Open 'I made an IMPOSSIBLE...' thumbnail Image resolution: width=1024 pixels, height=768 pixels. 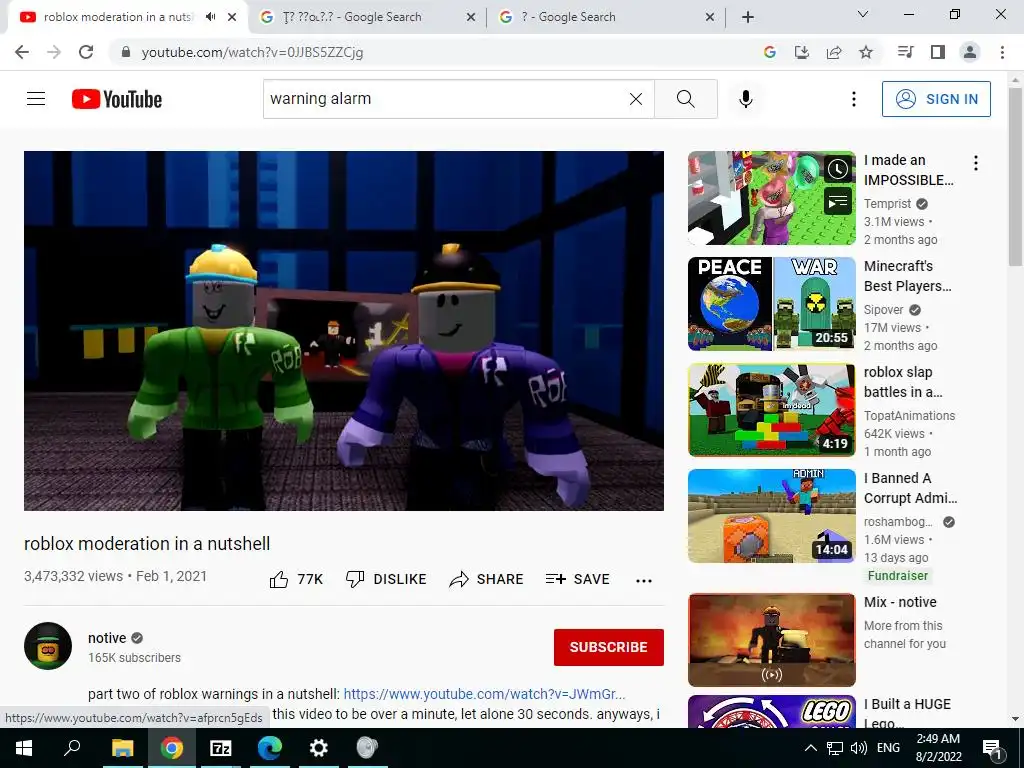[x=771, y=198]
